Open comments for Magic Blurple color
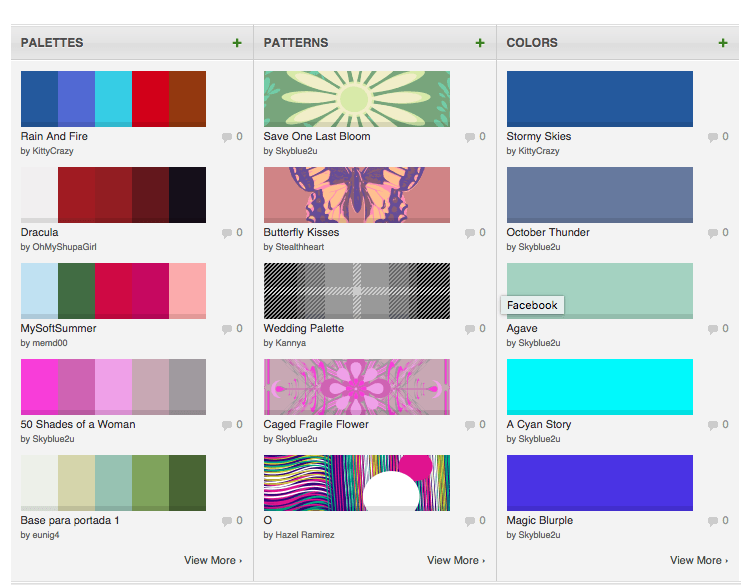The height and width of the screenshot is (585, 747). (x=718, y=521)
